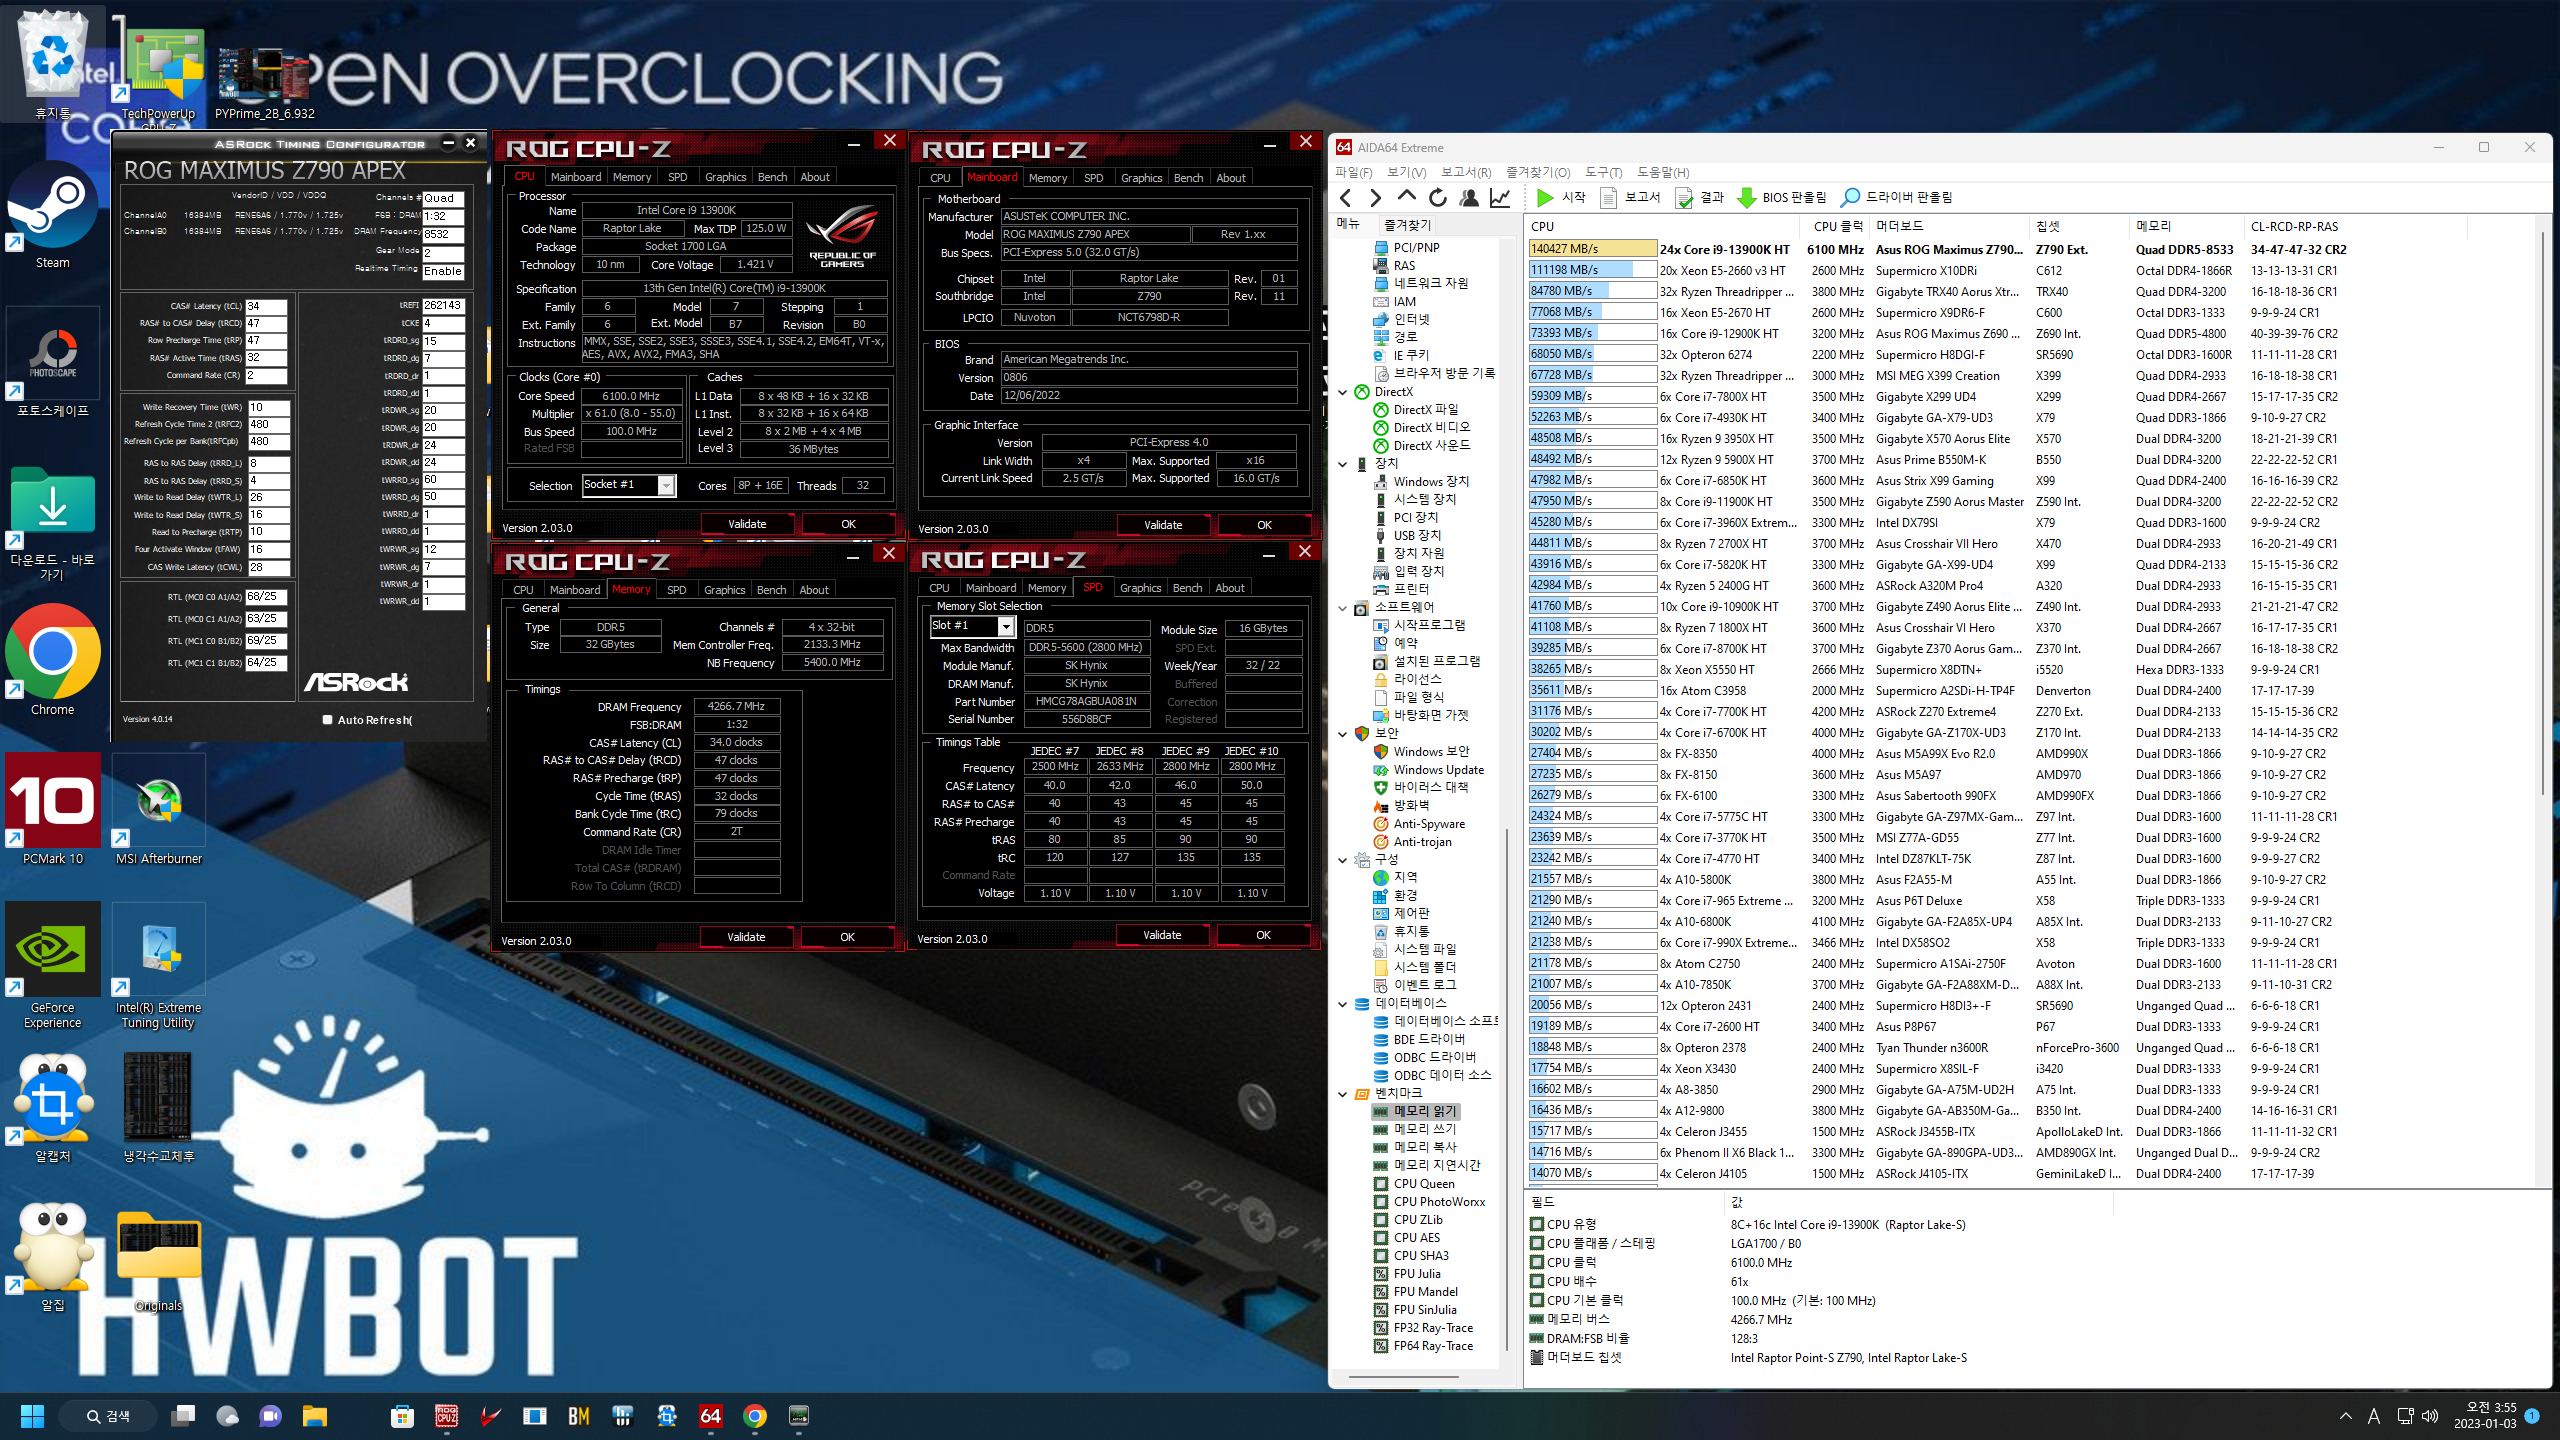
Task: Toggle CPU 플랫폼 / 스테핑 checkbox
Action: coord(1537,1243)
